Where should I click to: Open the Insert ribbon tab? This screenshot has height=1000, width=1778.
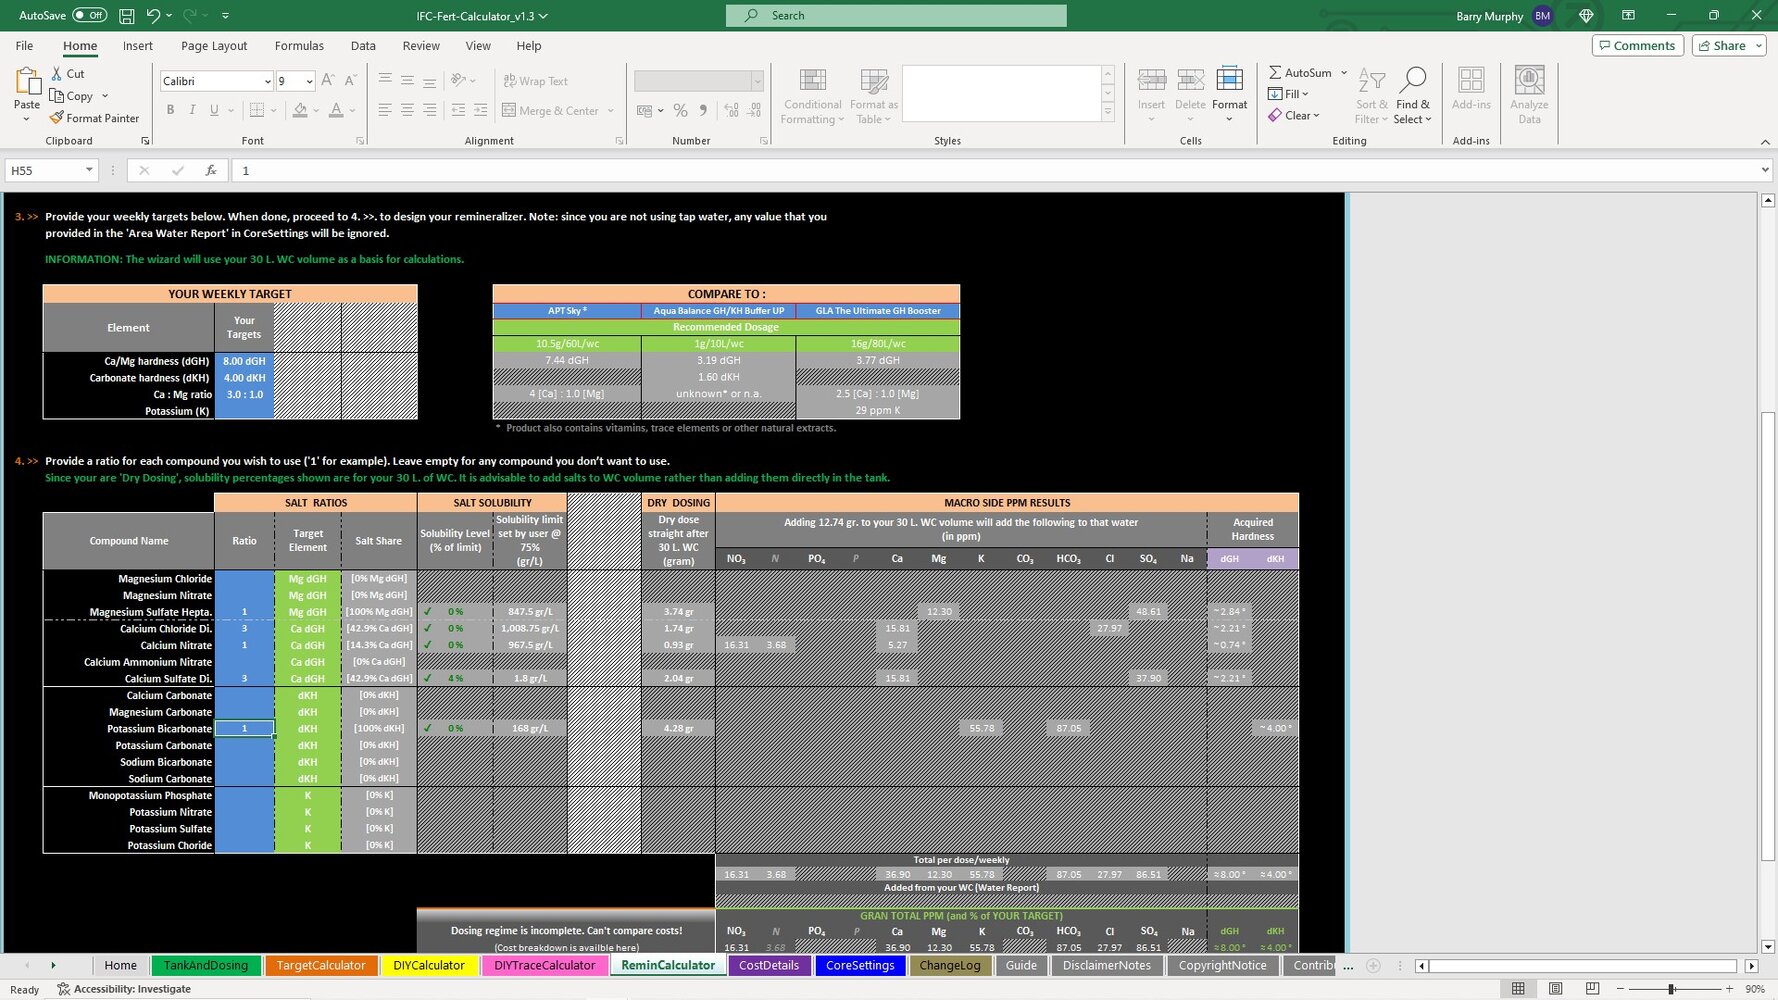[138, 46]
